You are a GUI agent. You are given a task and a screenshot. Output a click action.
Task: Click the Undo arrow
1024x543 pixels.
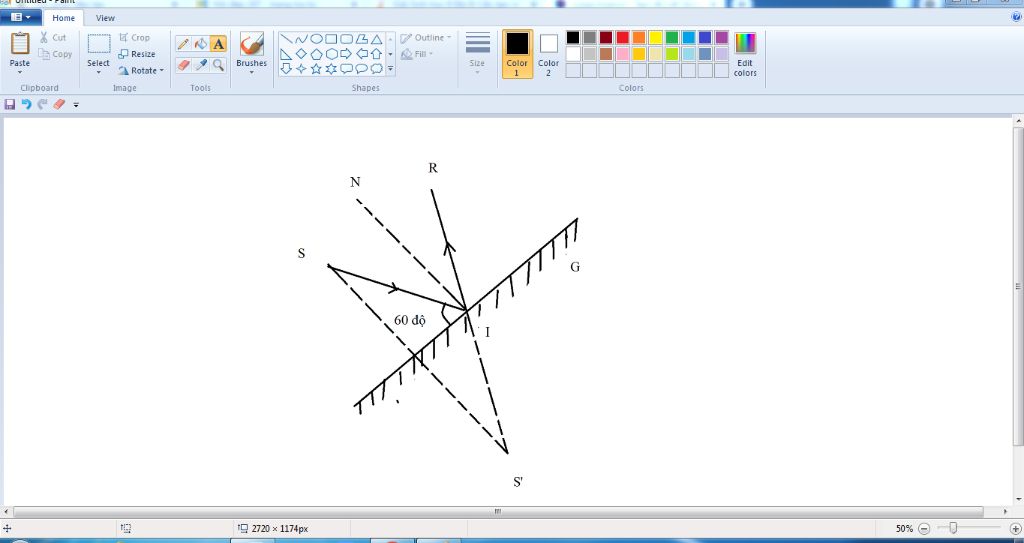(x=26, y=104)
